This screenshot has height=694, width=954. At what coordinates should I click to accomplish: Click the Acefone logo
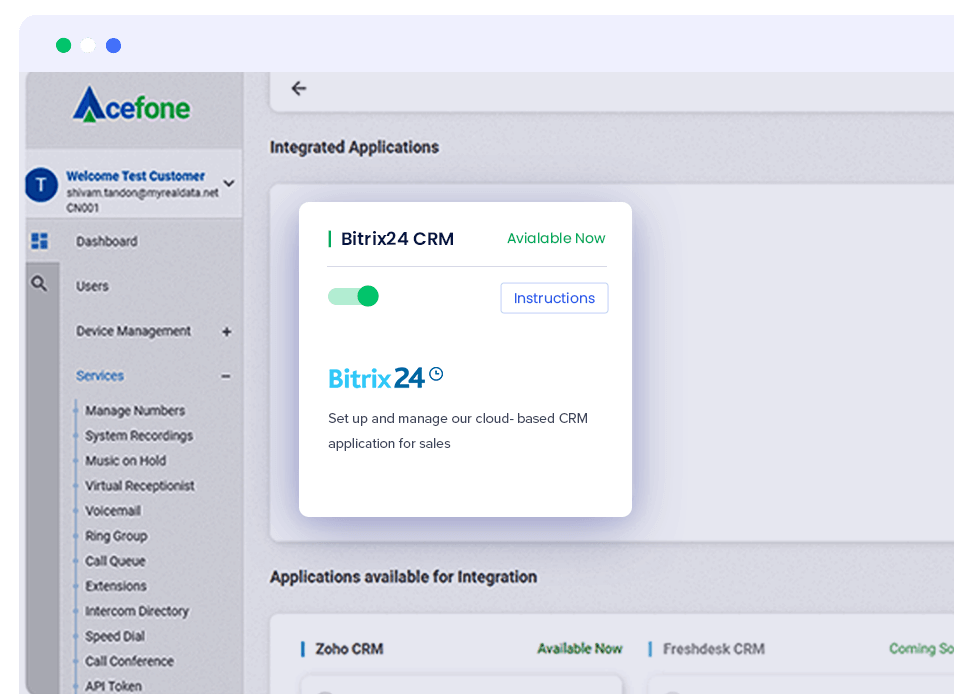click(131, 105)
